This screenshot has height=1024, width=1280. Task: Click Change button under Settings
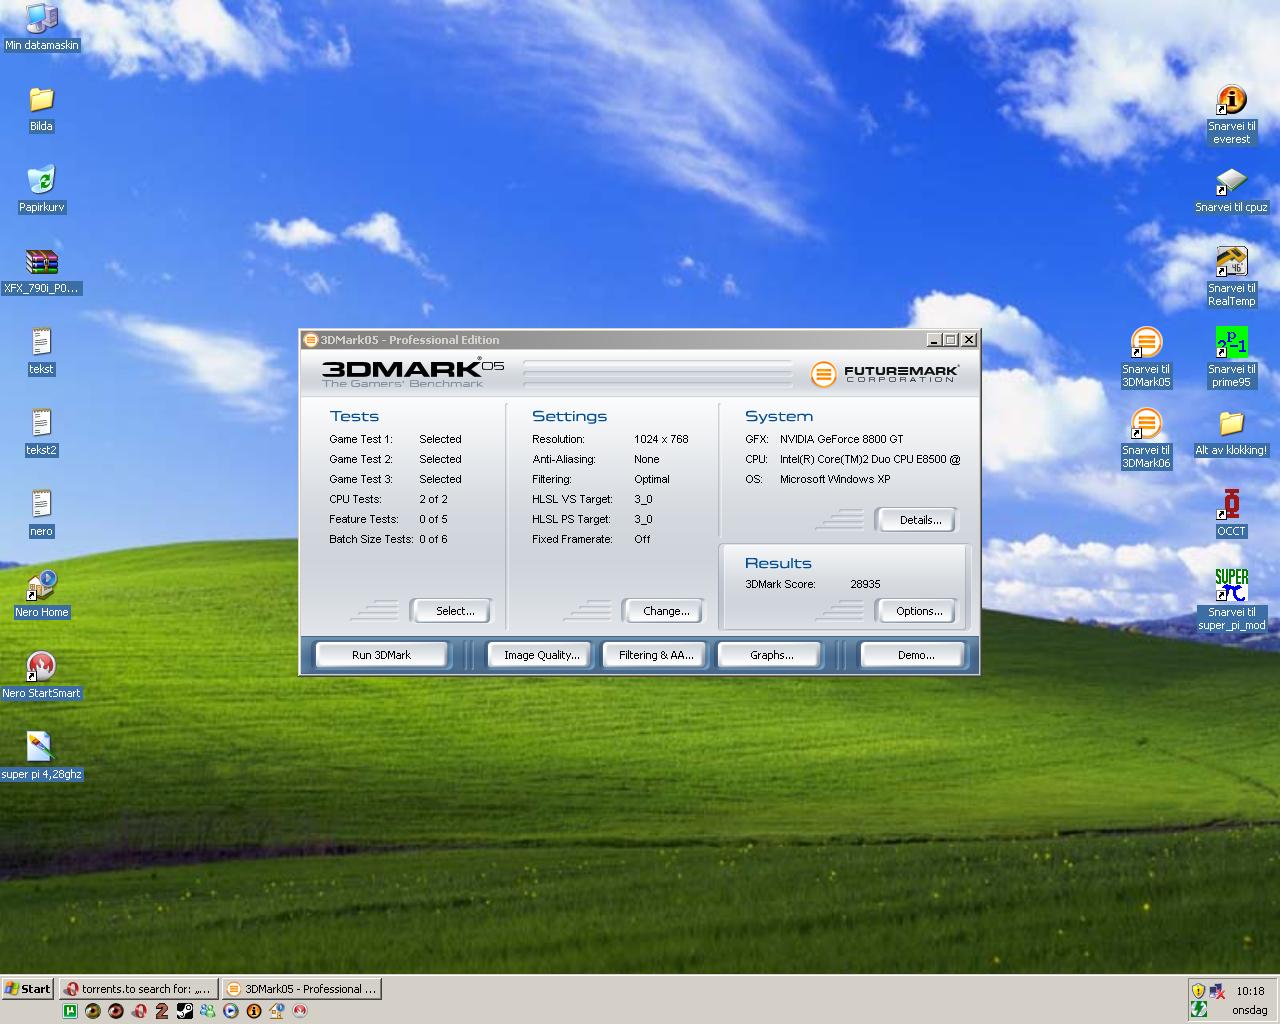click(x=666, y=611)
